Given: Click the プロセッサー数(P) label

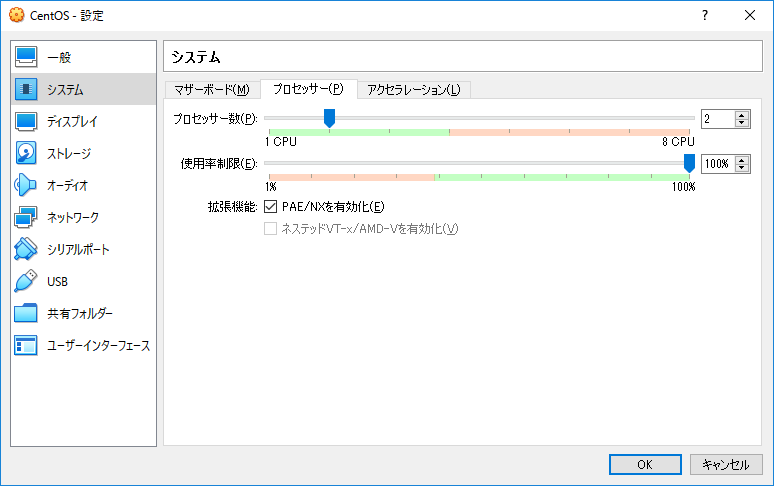Looking at the screenshot, I should pyautogui.click(x=215, y=119).
